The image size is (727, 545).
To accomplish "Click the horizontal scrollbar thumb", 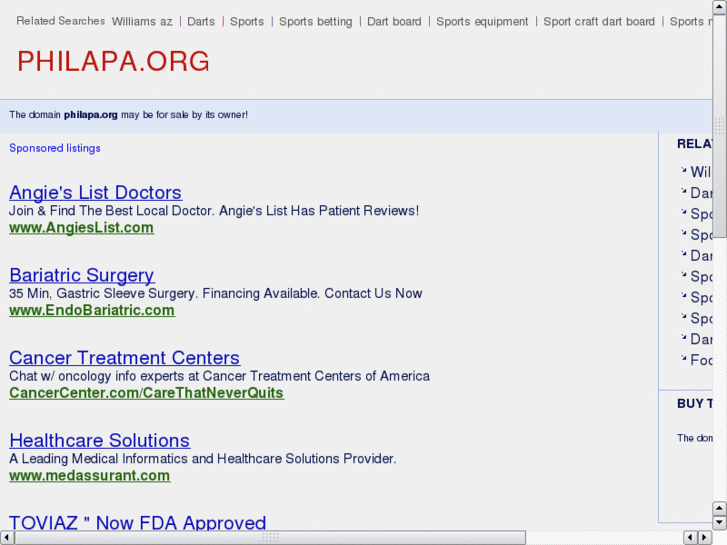I will pyautogui.click(x=270, y=538).
